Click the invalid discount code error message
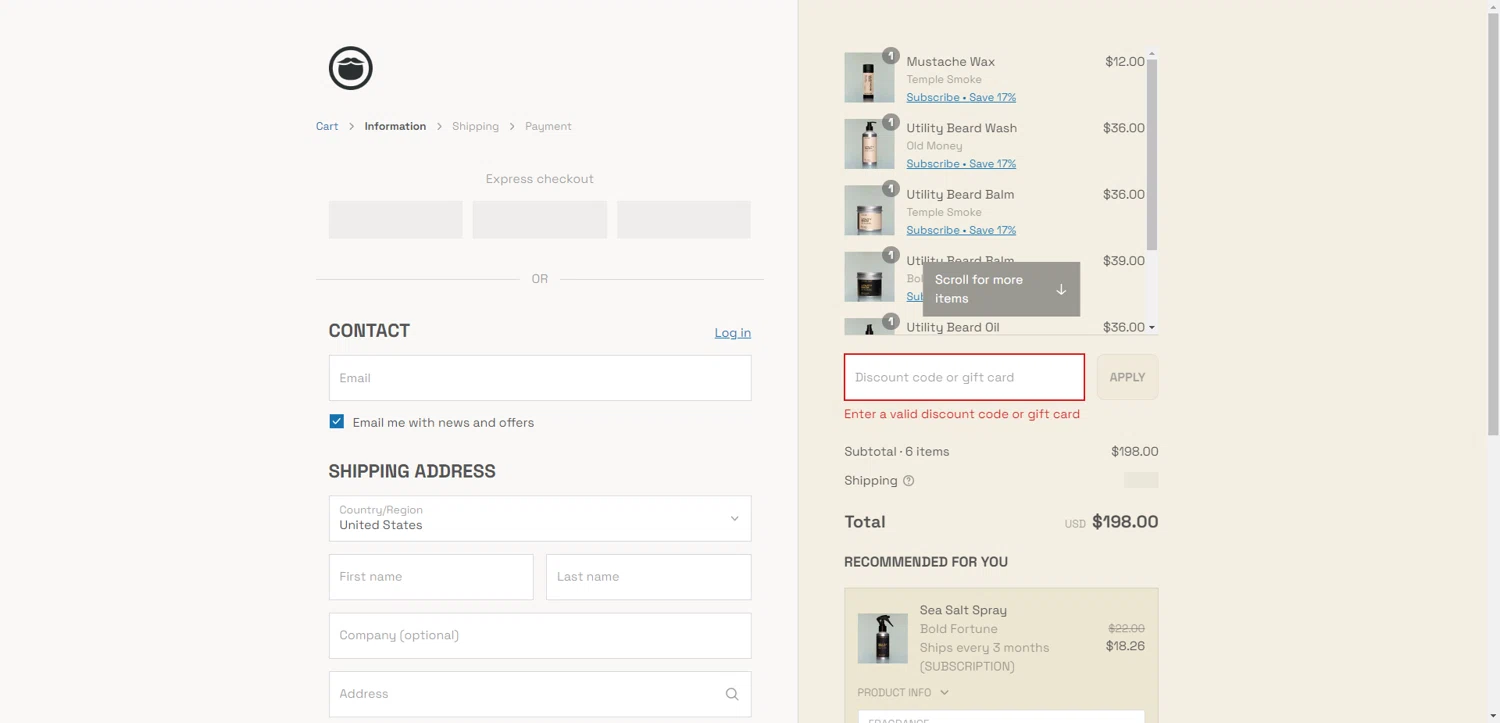 pyautogui.click(x=962, y=414)
